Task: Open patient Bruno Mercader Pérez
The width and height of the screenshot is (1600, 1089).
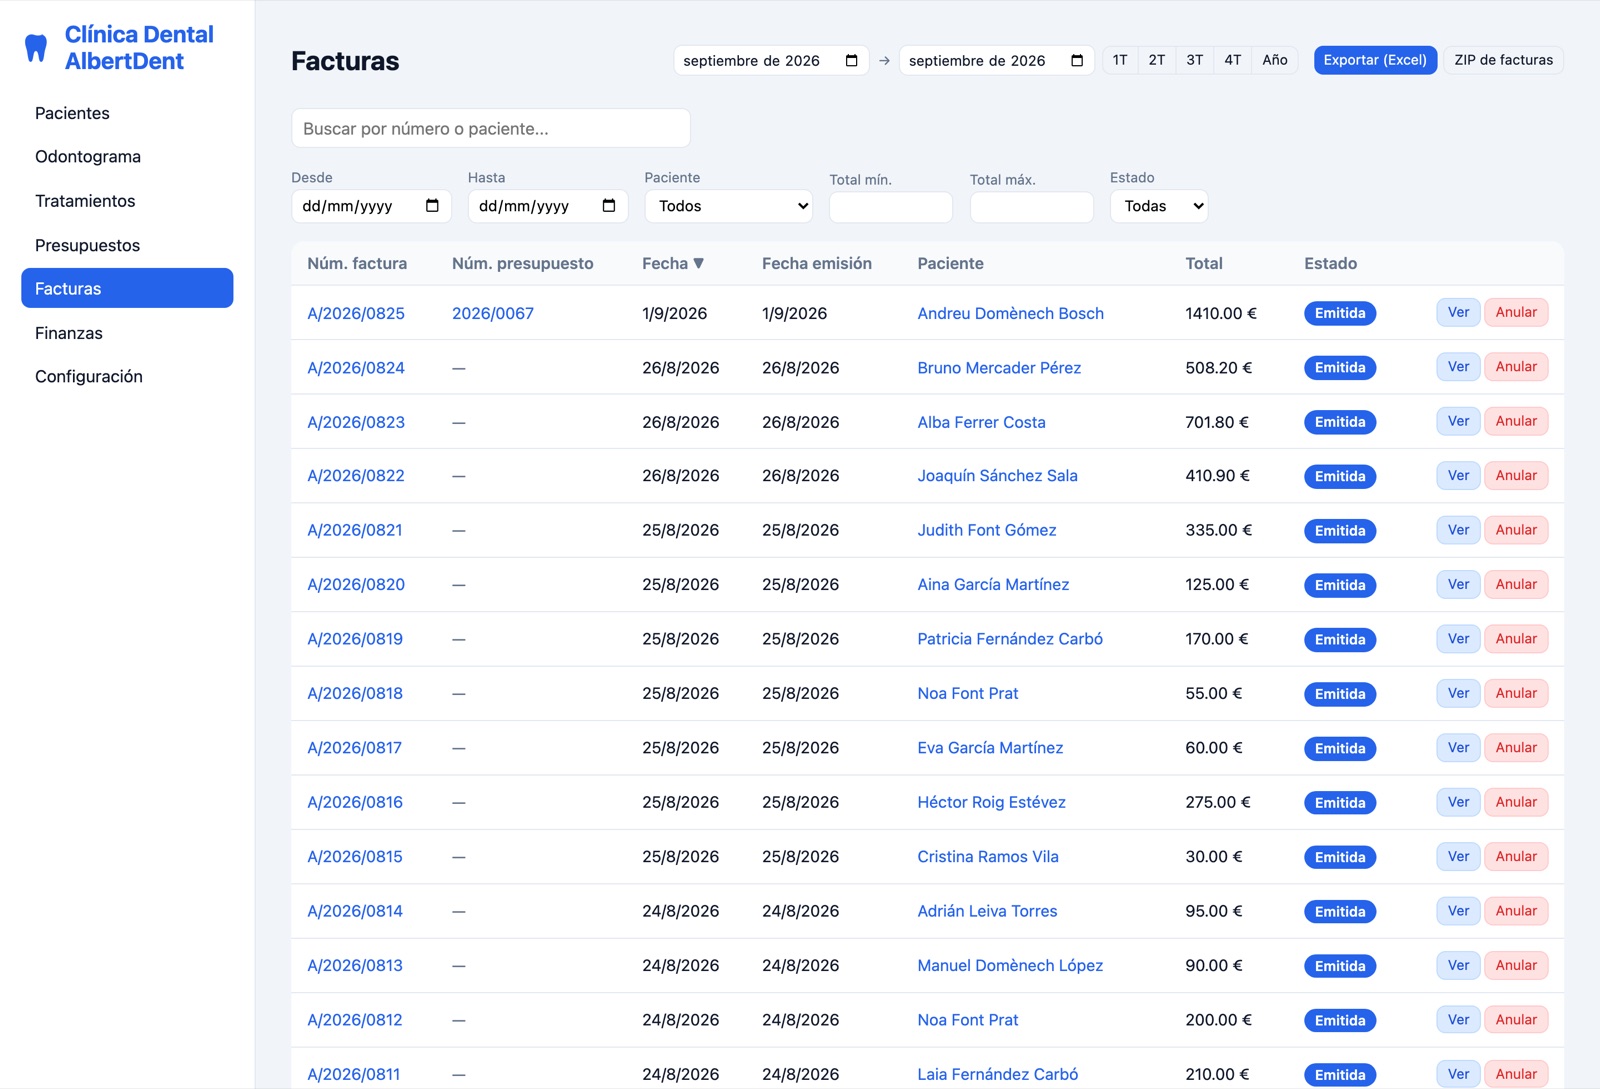Action: pyautogui.click(x=999, y=368)
